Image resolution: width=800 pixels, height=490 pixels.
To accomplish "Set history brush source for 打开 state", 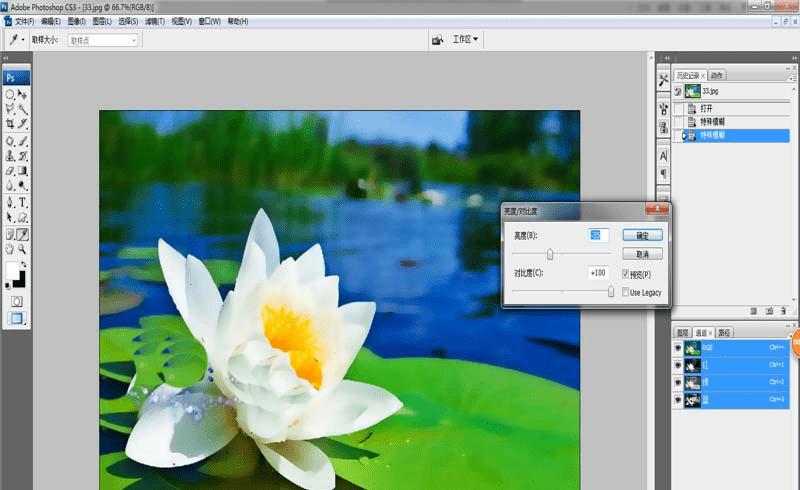I will [678, 108].
